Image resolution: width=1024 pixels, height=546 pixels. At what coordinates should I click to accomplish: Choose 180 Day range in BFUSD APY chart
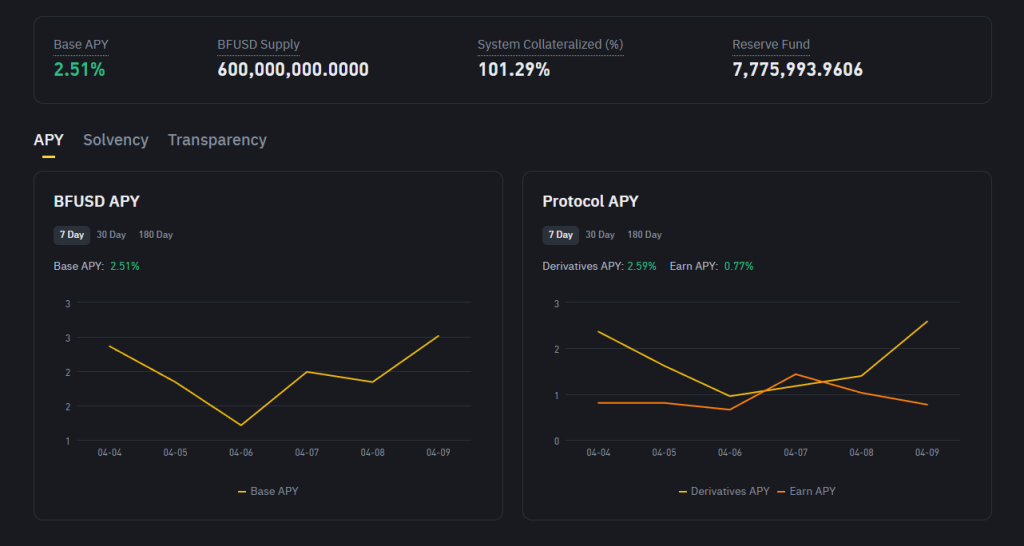(x=155, y=235)
